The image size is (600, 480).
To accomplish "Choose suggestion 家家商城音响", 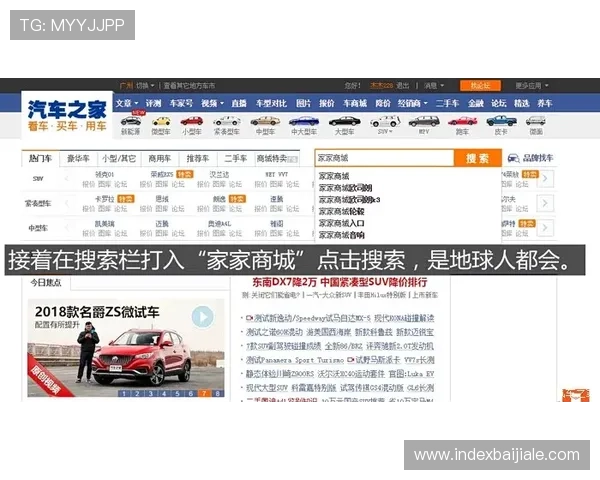I will pos(341,235).
